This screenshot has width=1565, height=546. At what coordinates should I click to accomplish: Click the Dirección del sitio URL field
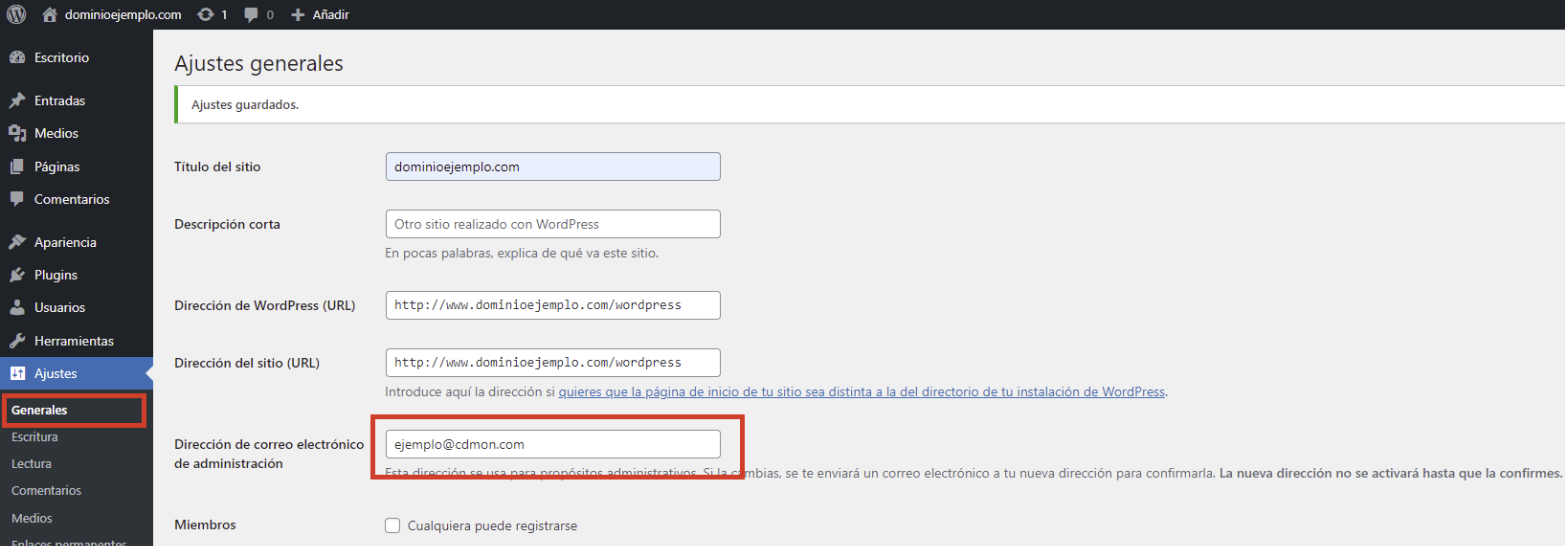point(553,362)
